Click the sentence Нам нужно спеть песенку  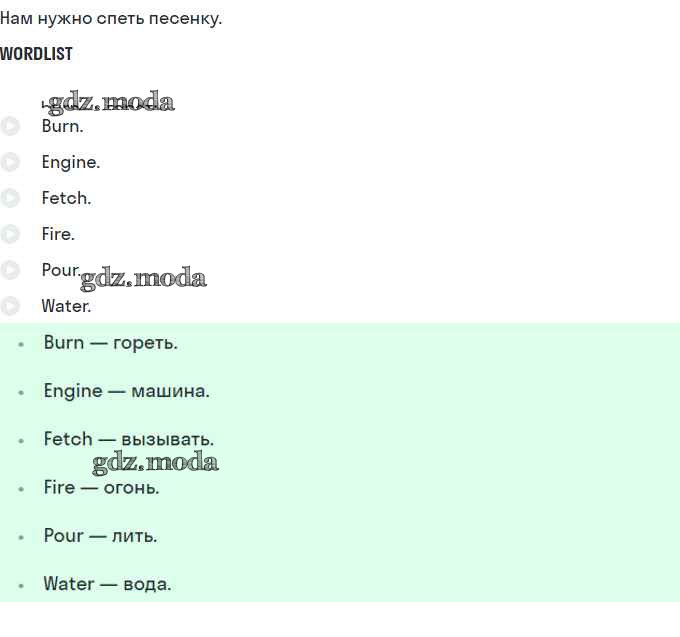(111, 19)
